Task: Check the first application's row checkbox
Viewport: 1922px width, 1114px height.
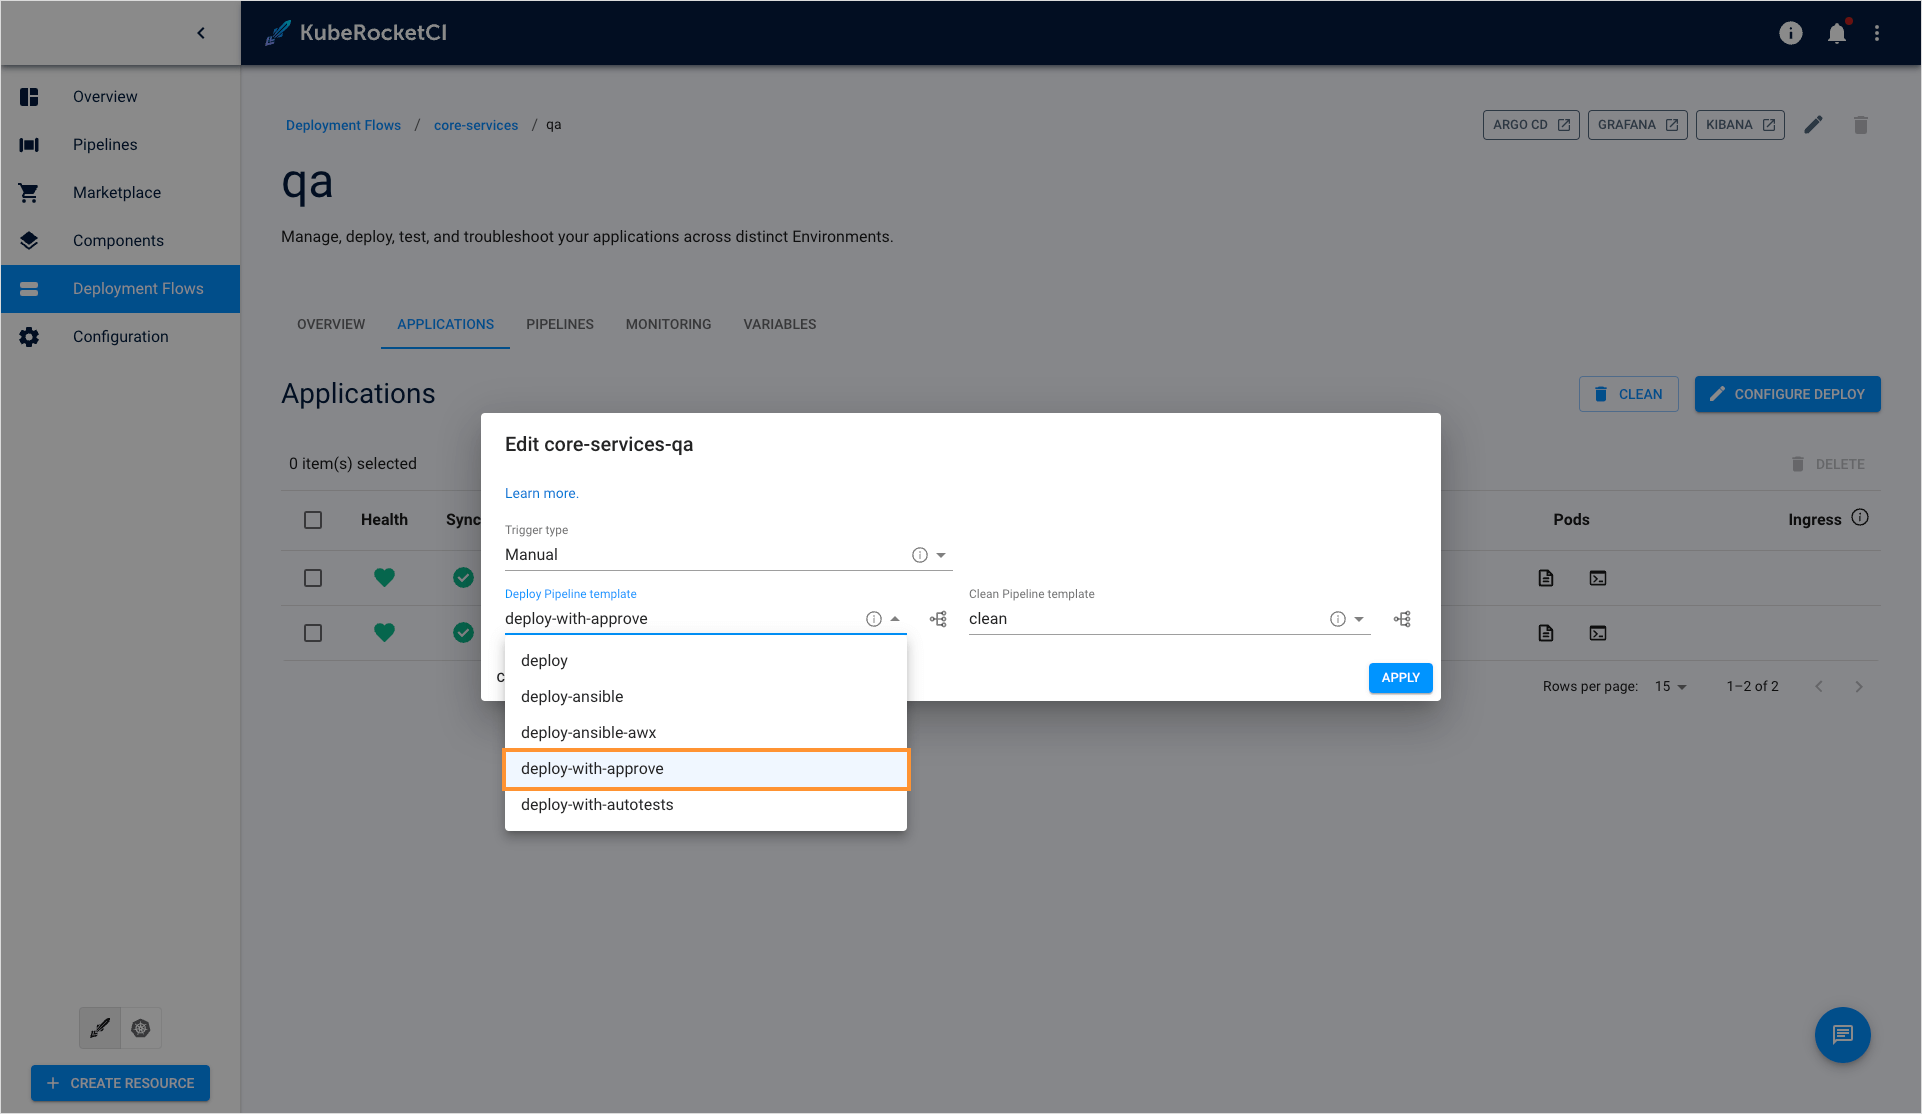Action: 313,578
